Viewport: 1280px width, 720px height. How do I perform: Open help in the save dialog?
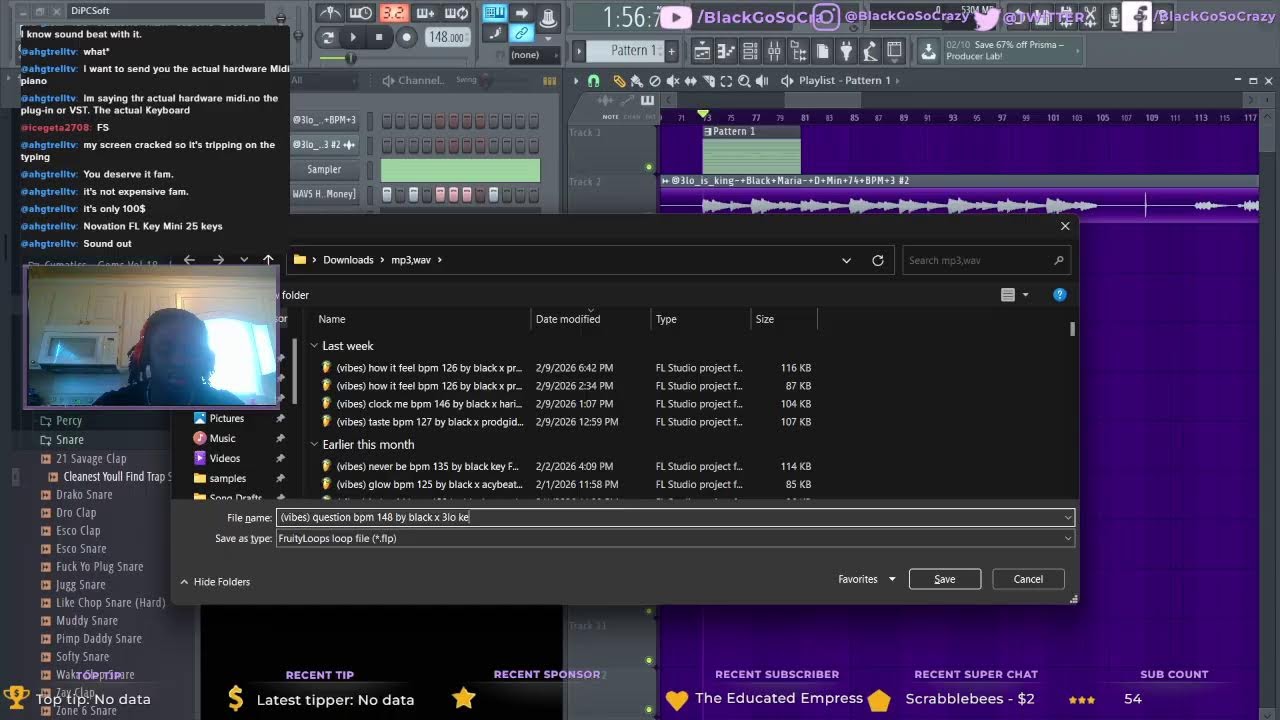click(1060, 295)
